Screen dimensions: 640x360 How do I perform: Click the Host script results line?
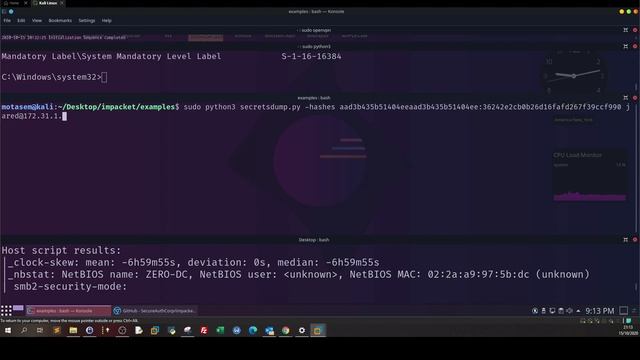pos(61,250)
